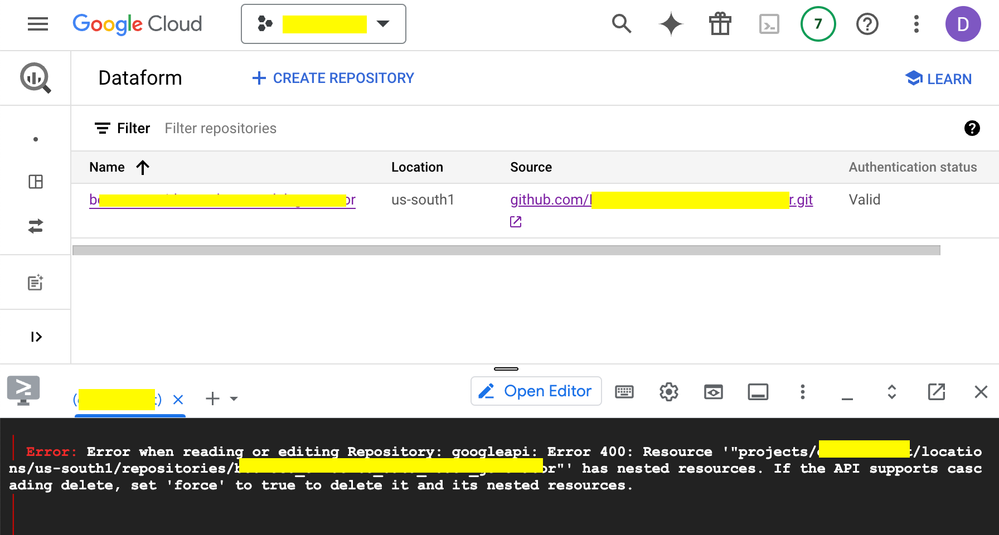Open the data transfers arrows icon
The width and height of the screenshot is (999, 535).
36,226
